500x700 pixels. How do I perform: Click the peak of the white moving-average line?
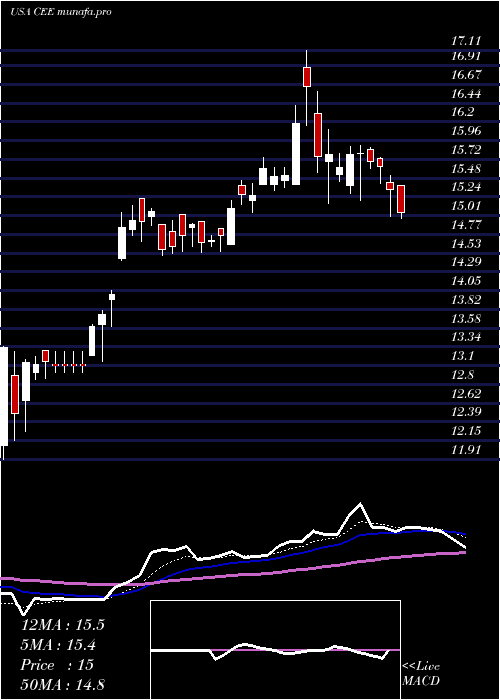(360, 505)
